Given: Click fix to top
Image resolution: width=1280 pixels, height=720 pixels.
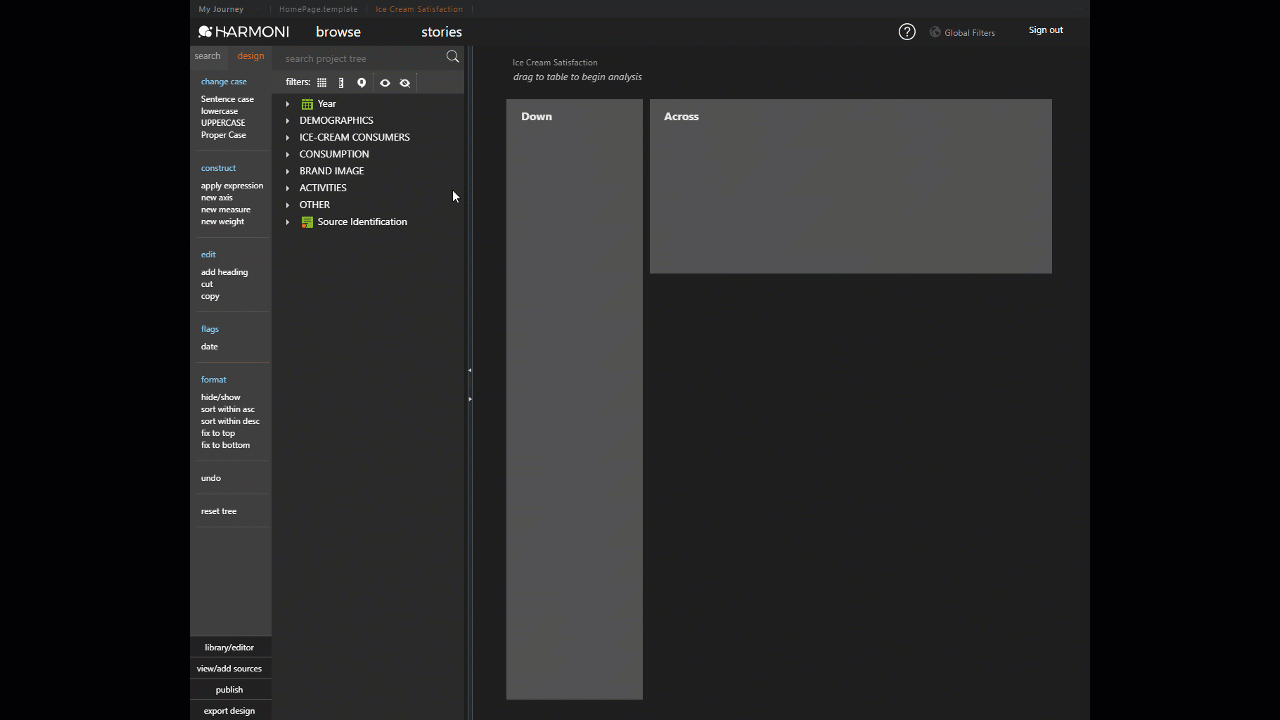Looking at the screenshot, I should tap(218, 433).
